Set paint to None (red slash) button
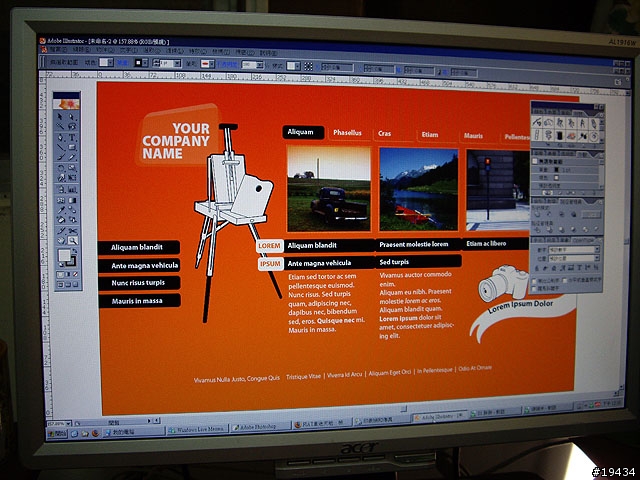640x480 pixels. (76, 274)
